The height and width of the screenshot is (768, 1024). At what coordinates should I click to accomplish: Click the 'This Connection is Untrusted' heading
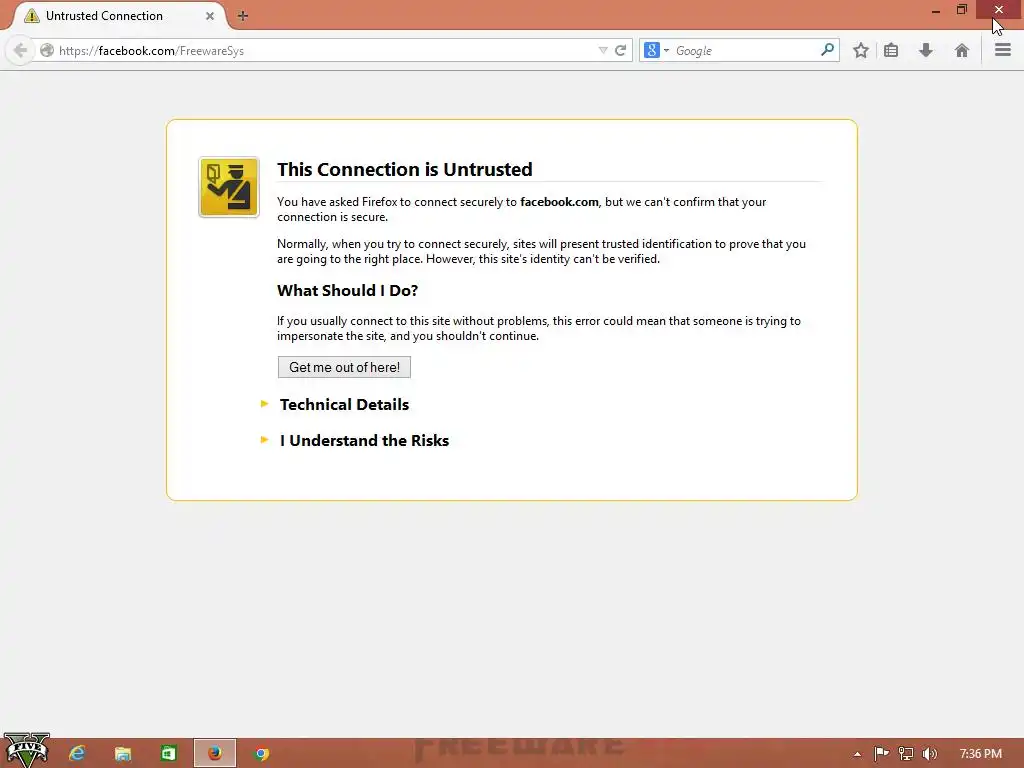tap(404, 169)
